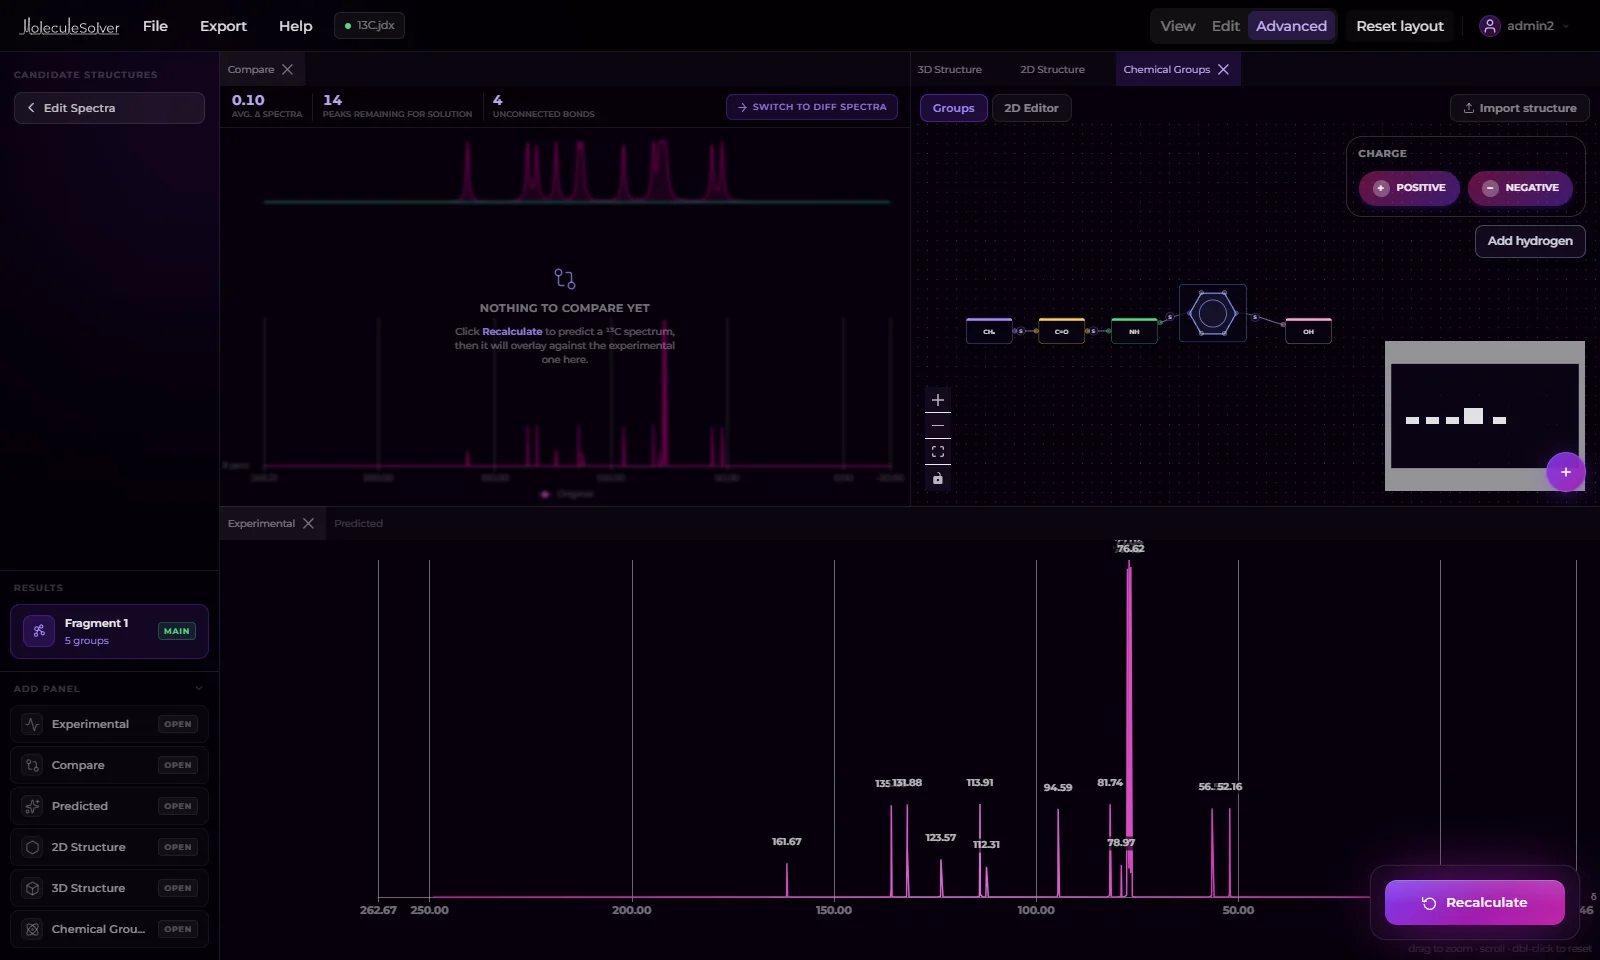The width and height of the screenshot is (1600, 960).
Task: Open the Help menu
Action: click(x=295, y=26)
